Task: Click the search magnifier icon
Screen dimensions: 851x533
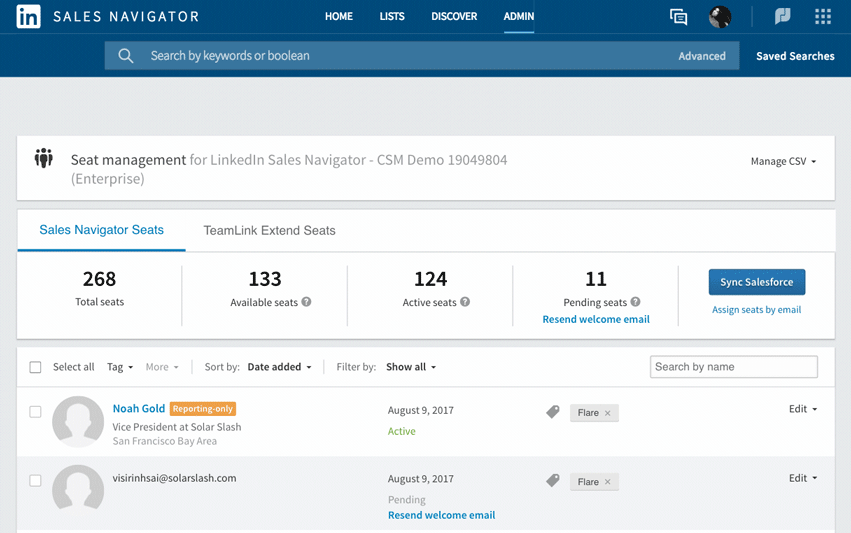Action: pos(125,55)
